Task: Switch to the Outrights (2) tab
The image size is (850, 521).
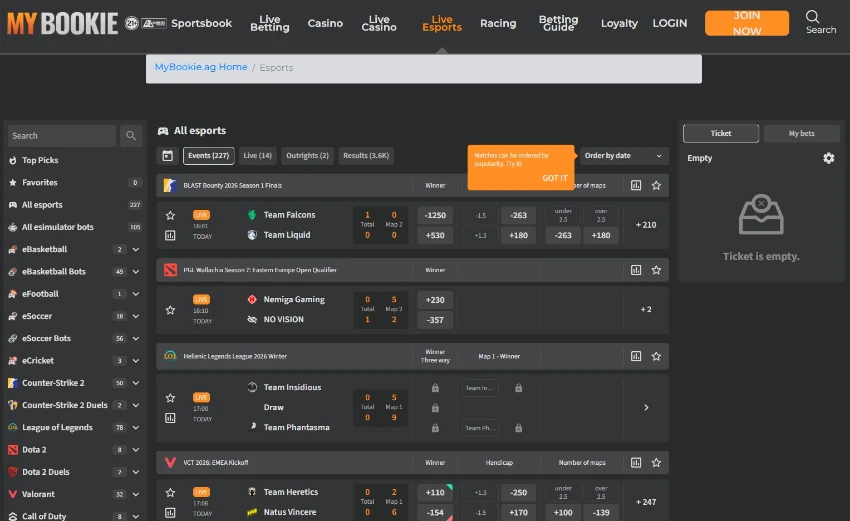Action: [307, 156]
